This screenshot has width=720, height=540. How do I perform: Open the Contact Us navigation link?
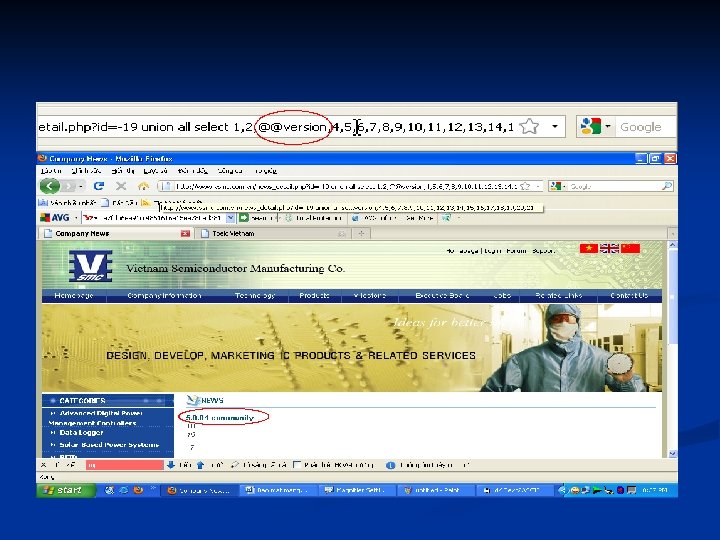coord(629,295)
